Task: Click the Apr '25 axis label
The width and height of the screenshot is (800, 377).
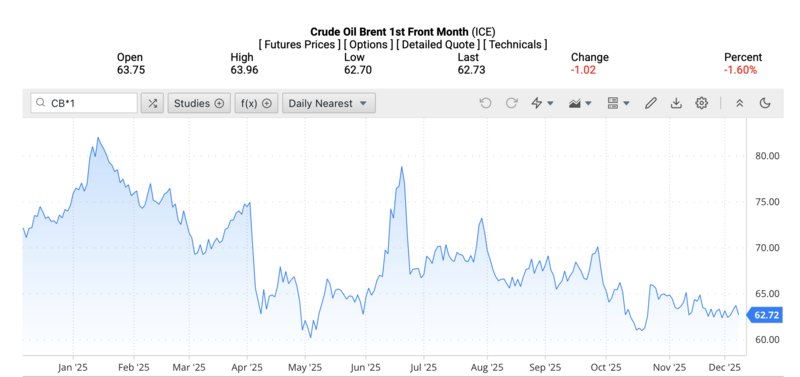Action: (x=247, y=367)
